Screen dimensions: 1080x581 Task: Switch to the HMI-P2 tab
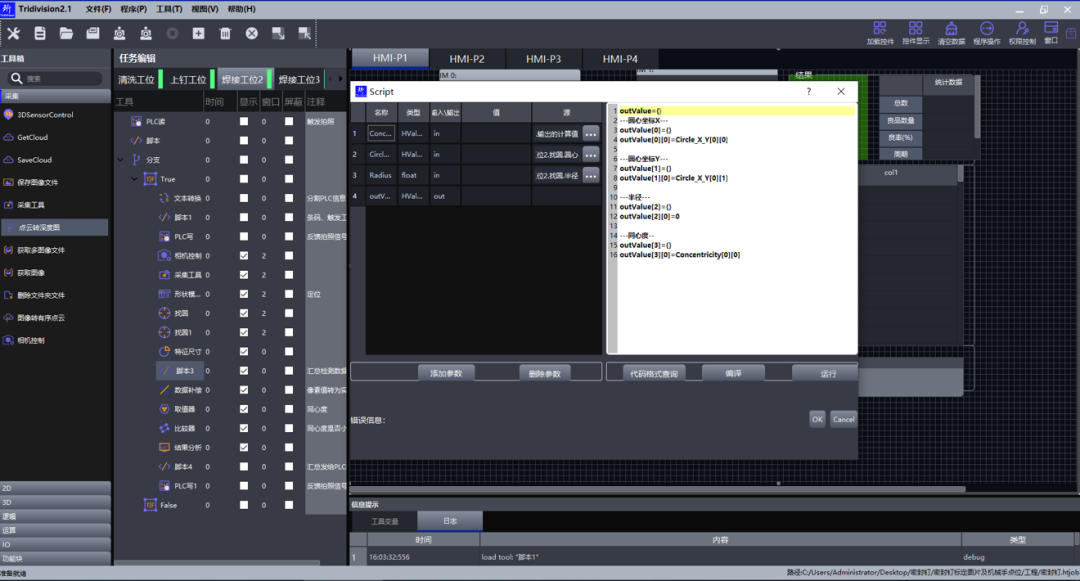pos(466,59)
